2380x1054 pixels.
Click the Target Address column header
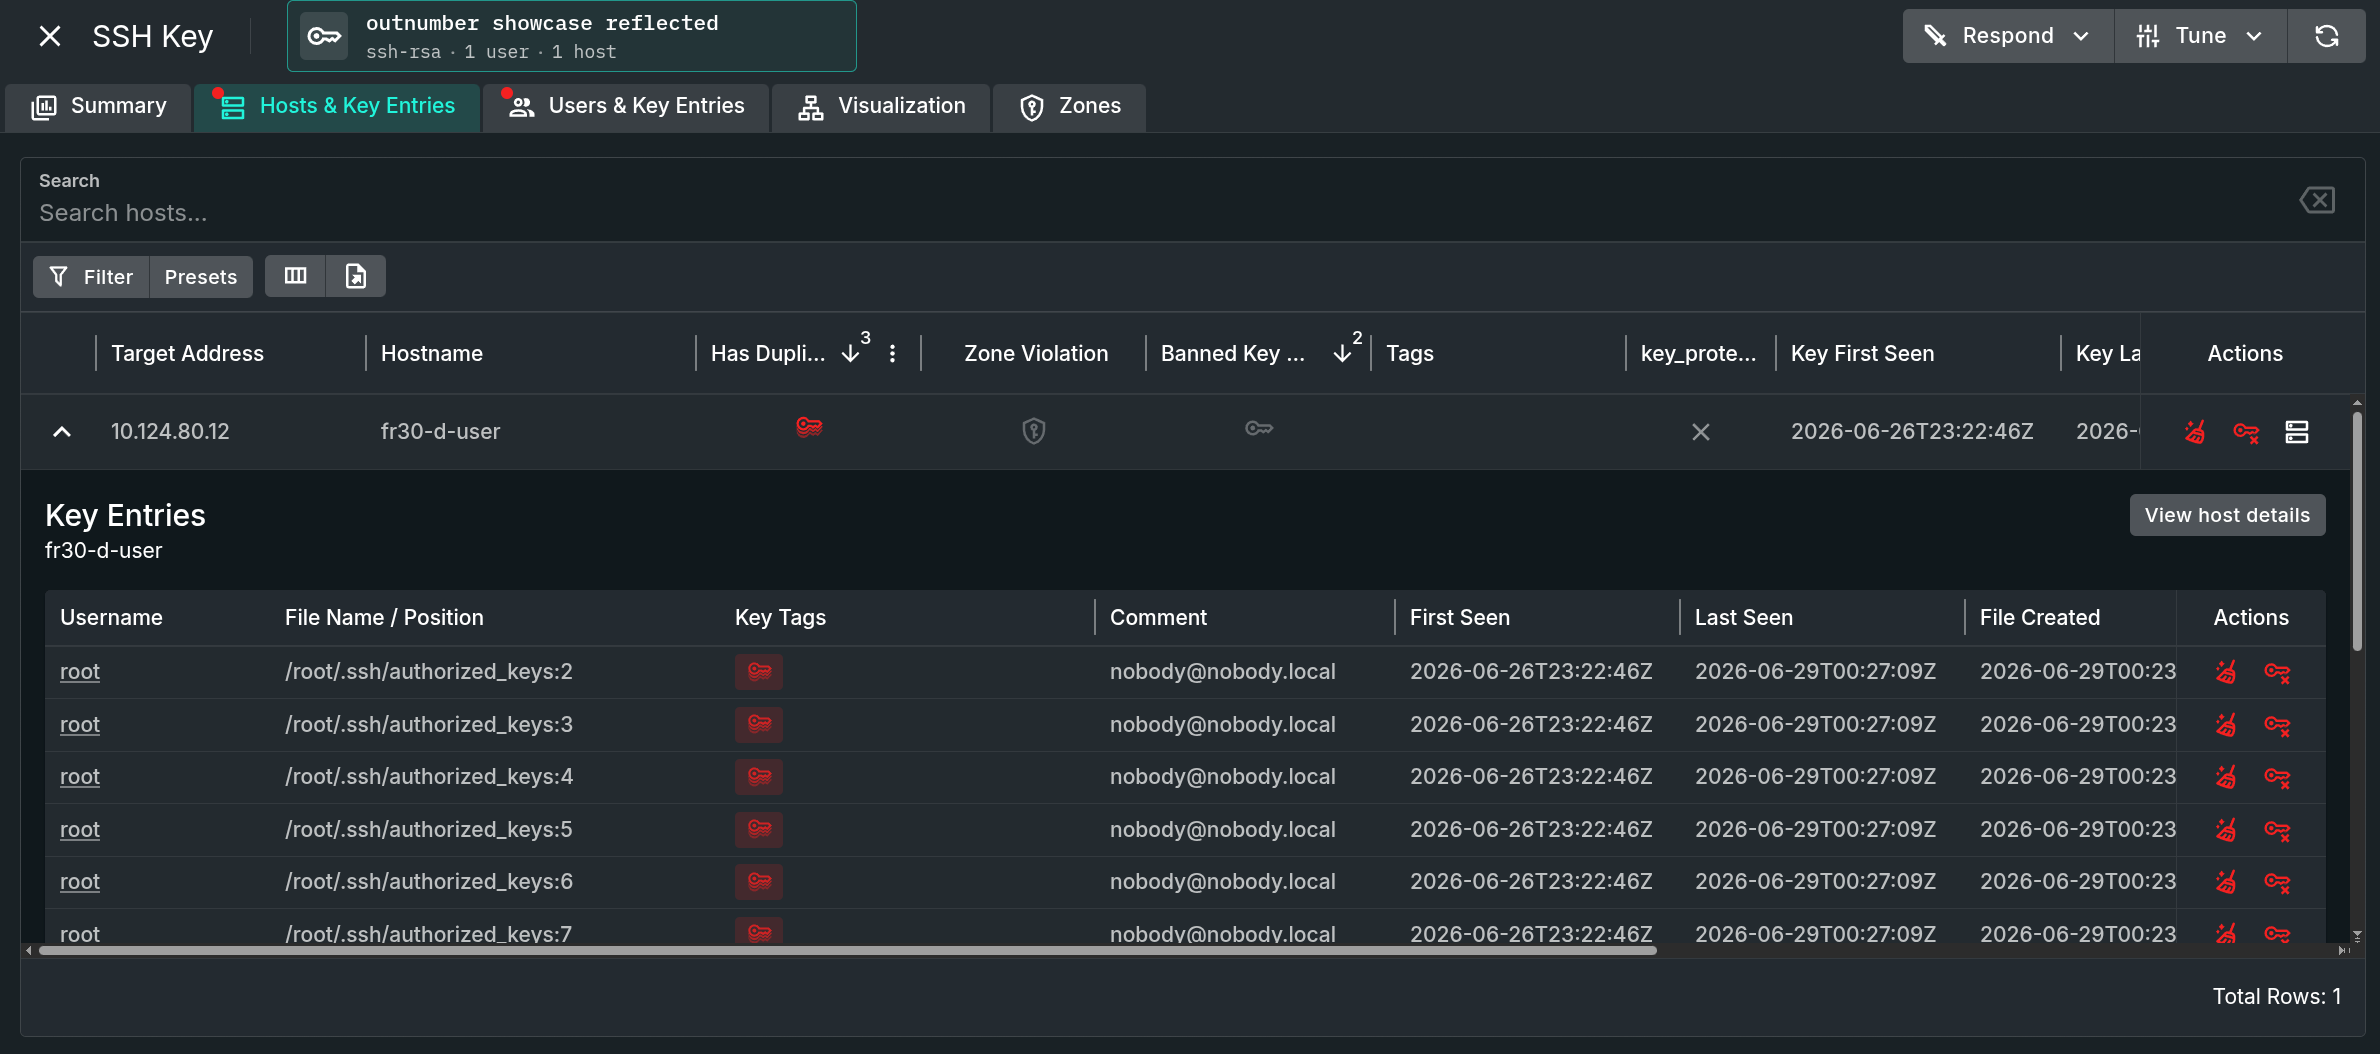click(187, 354)
